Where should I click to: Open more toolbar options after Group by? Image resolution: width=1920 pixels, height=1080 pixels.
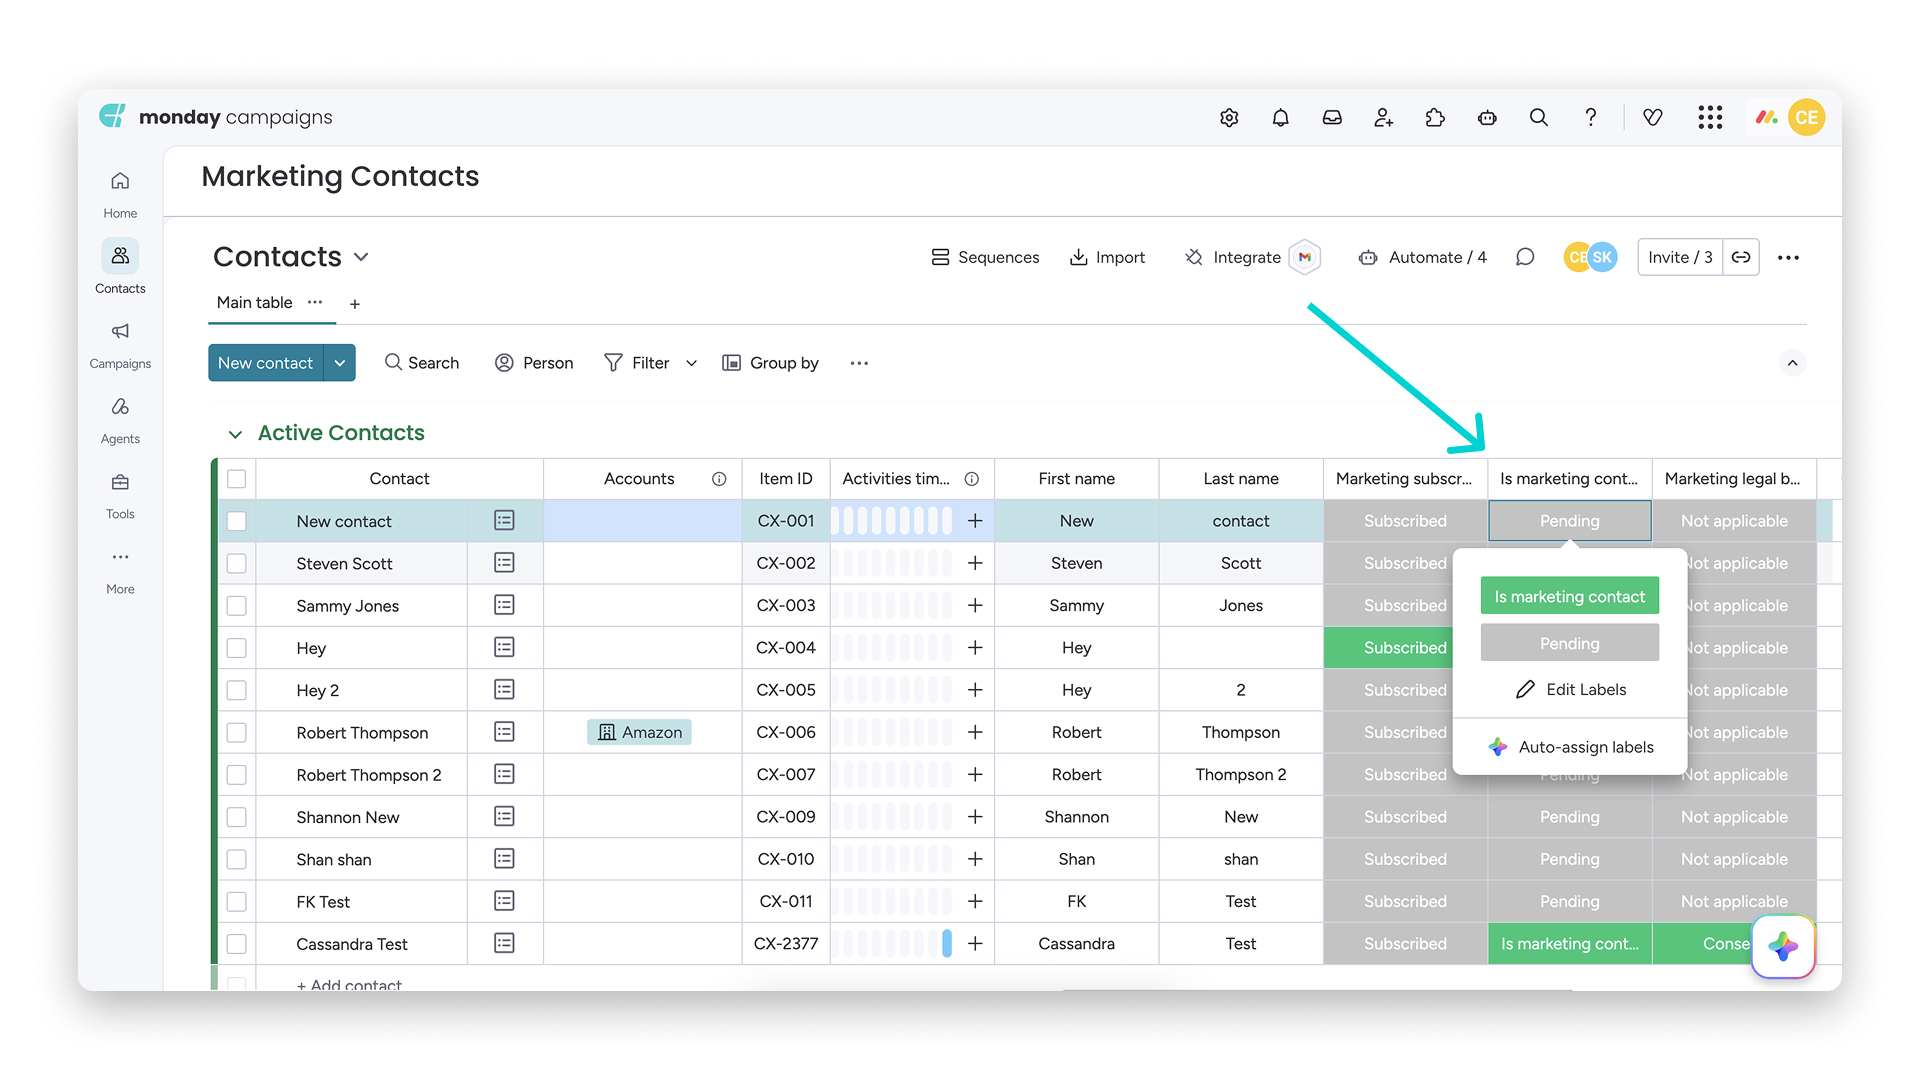coord(859,363)
